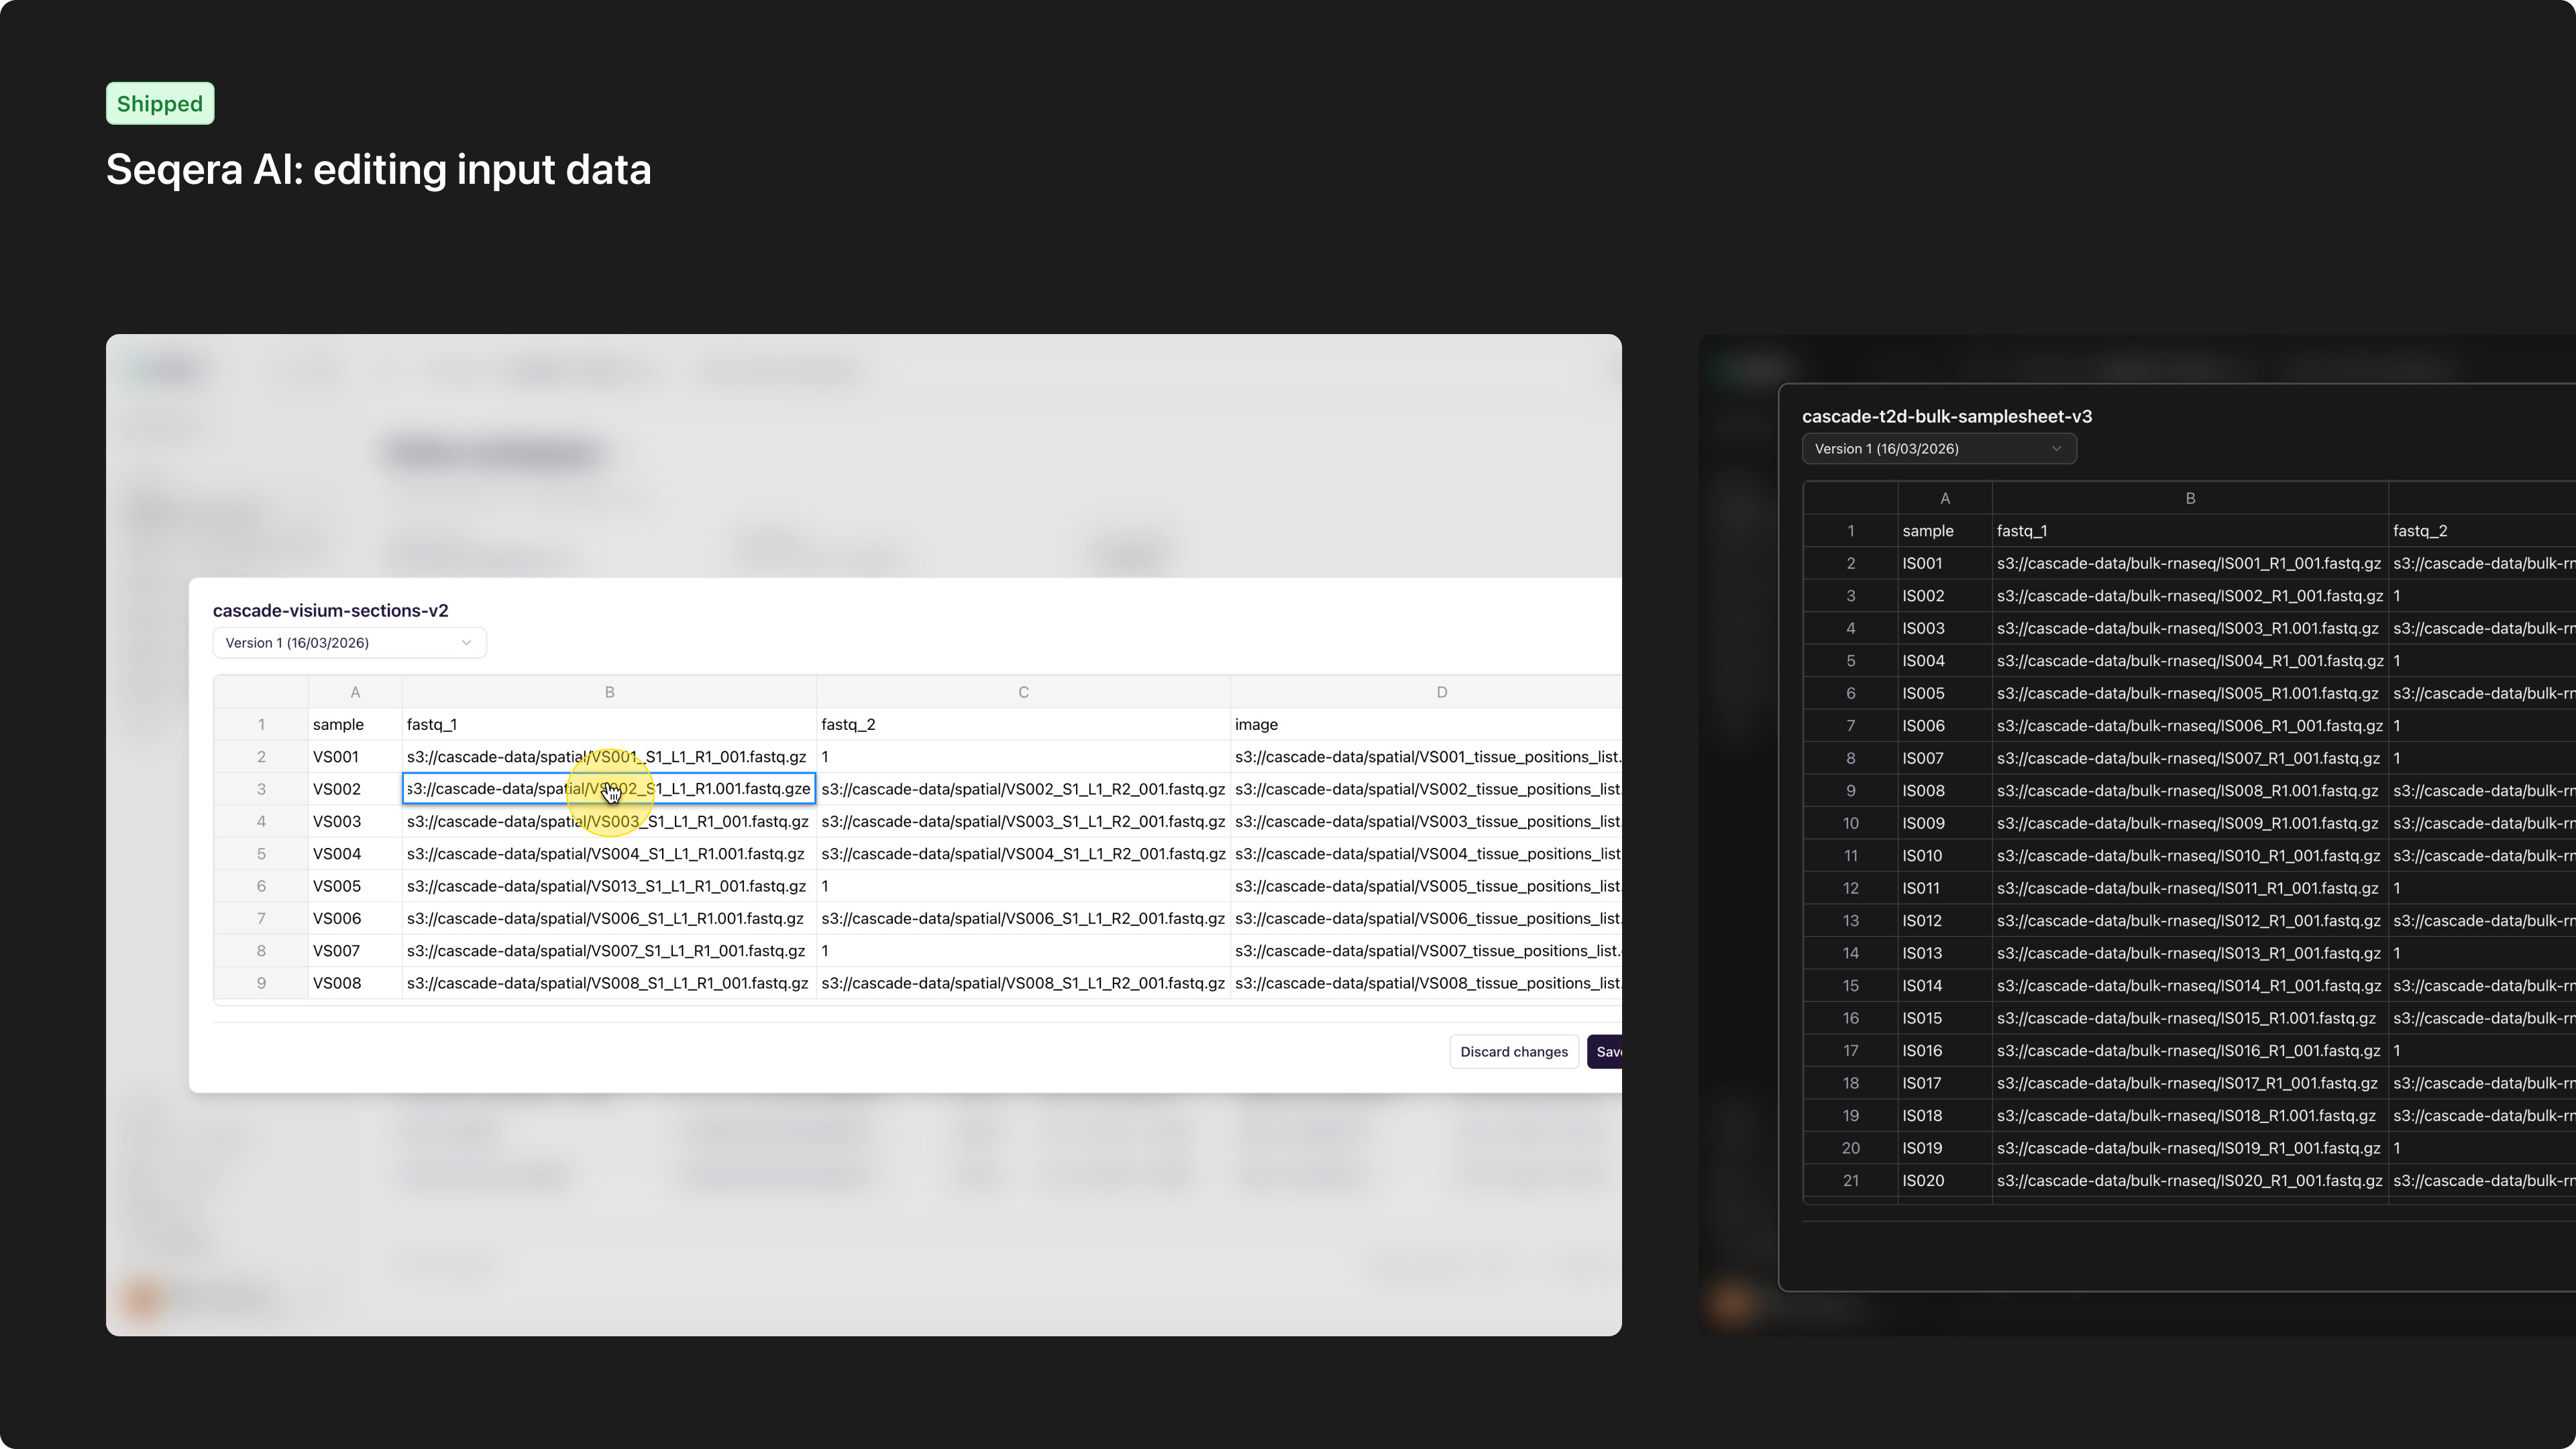This screenshot has width=2576, height=1449.
Task: Select the IS020 sample cell
Action: coord(1922,1181)
